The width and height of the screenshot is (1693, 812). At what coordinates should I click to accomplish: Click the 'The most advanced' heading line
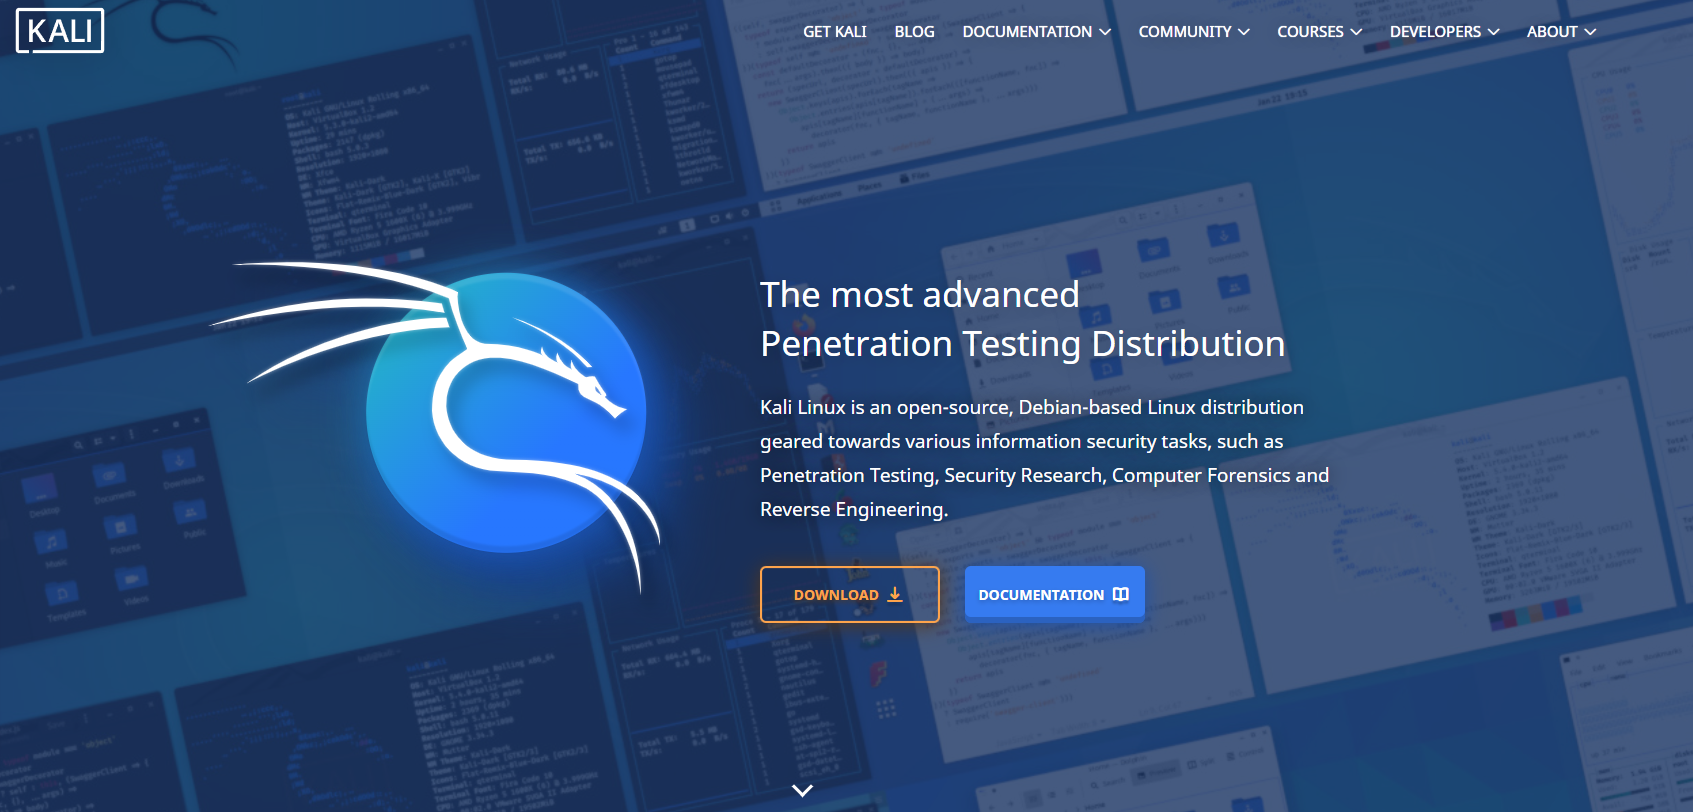[919, 295]
